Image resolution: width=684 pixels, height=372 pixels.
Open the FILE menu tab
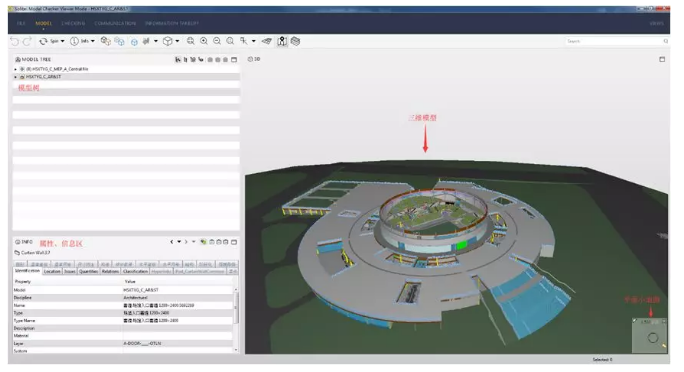point(21,23)
